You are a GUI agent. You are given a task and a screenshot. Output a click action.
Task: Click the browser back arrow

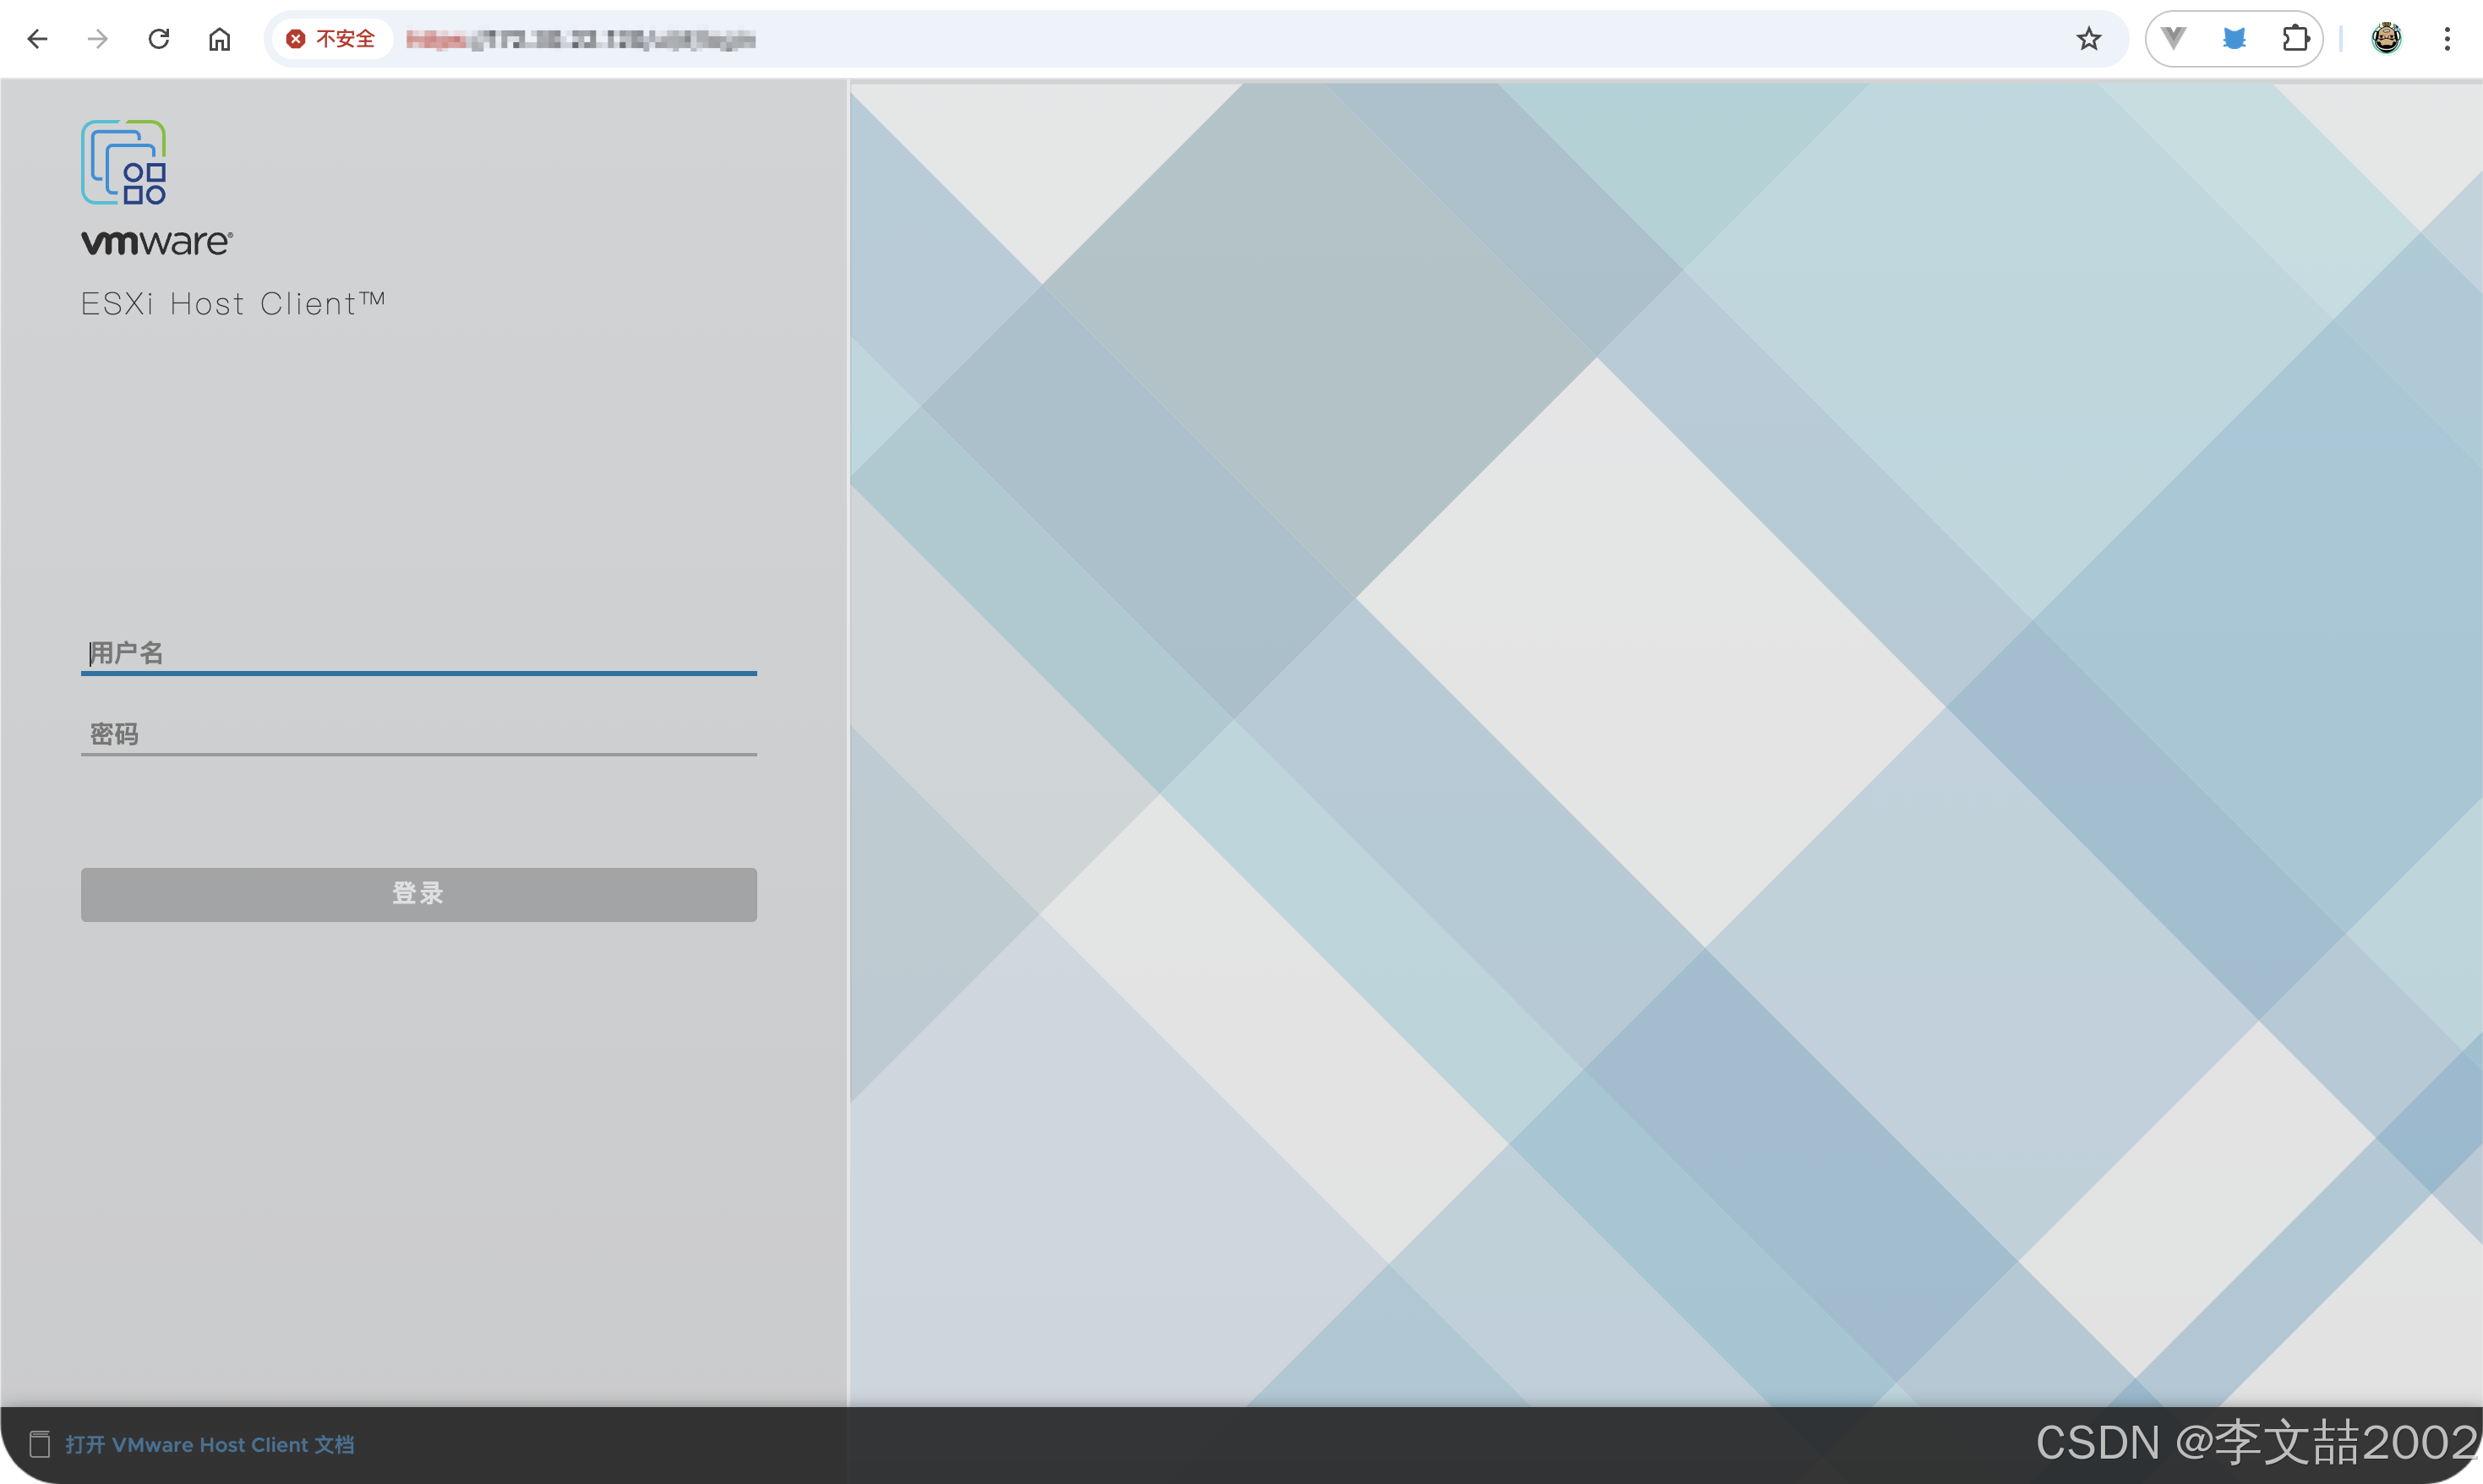tap(38, 39)
